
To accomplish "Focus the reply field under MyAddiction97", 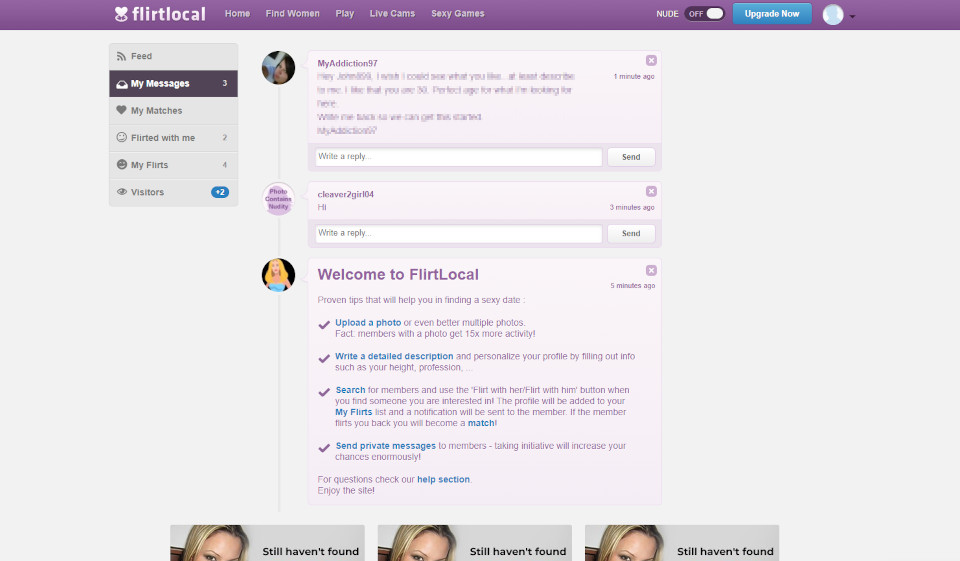I will (458, 157).
